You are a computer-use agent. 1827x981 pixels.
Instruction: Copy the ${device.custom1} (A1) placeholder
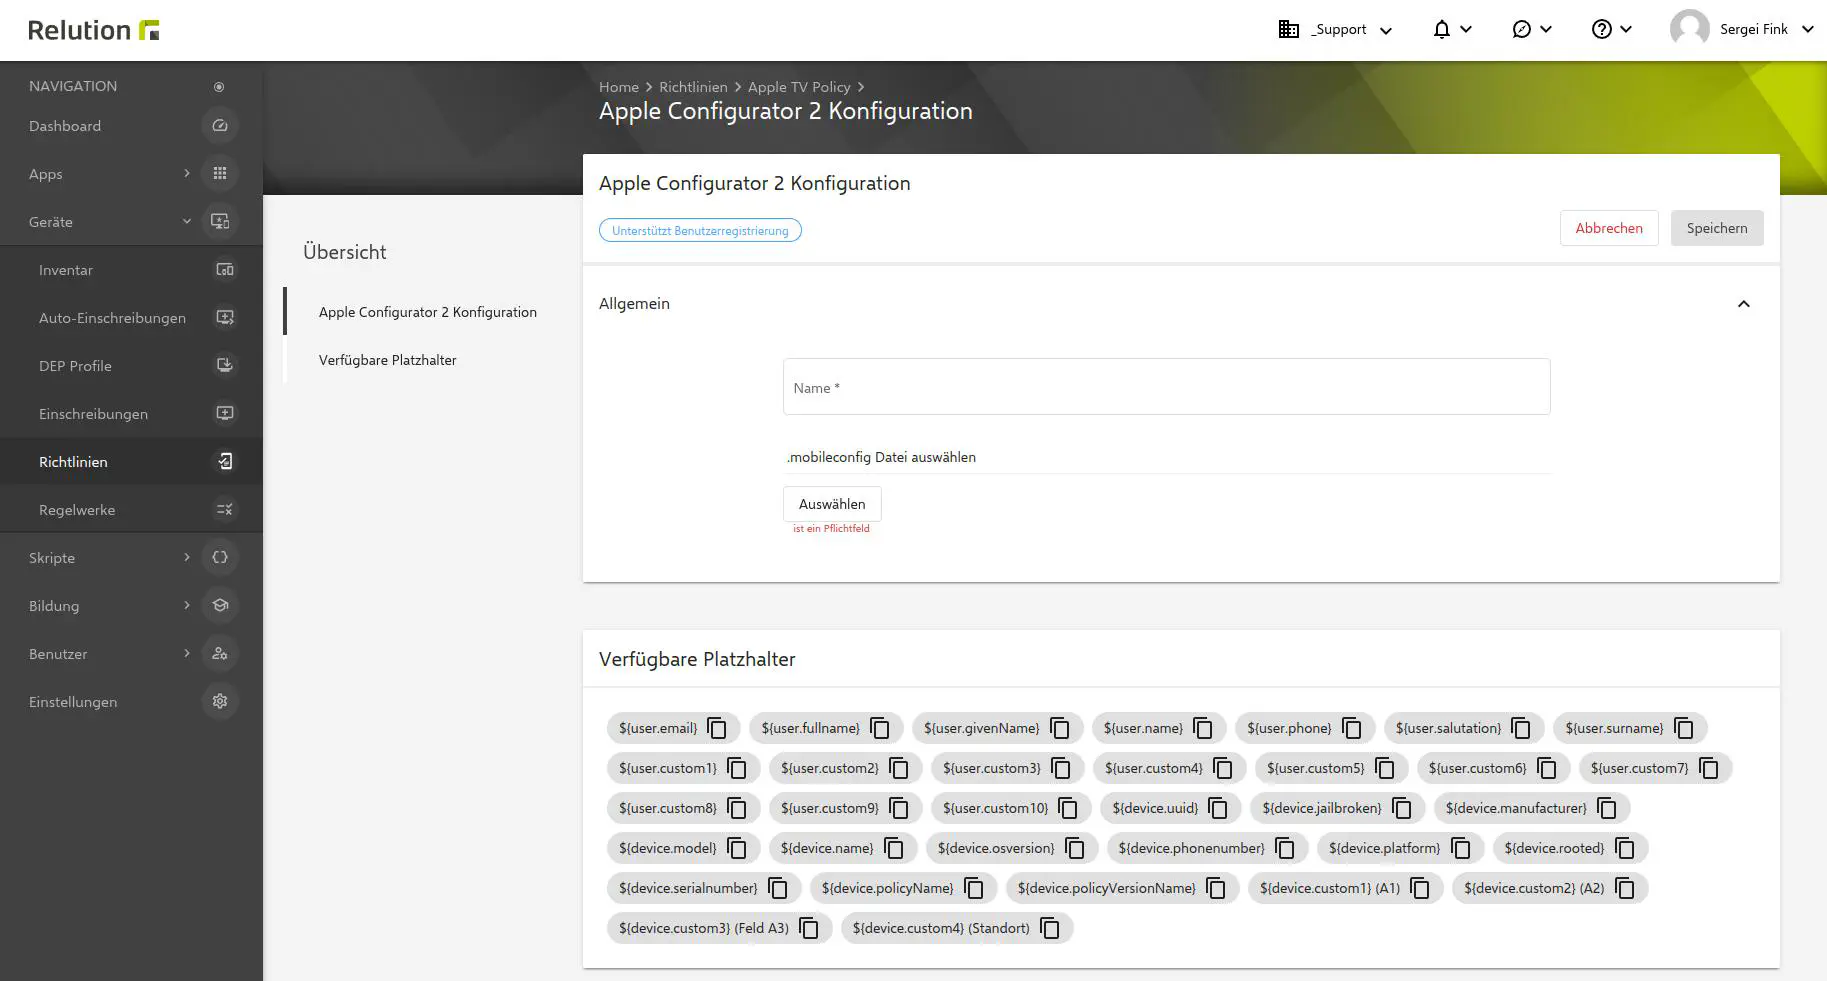click(x=1420, y=888)
